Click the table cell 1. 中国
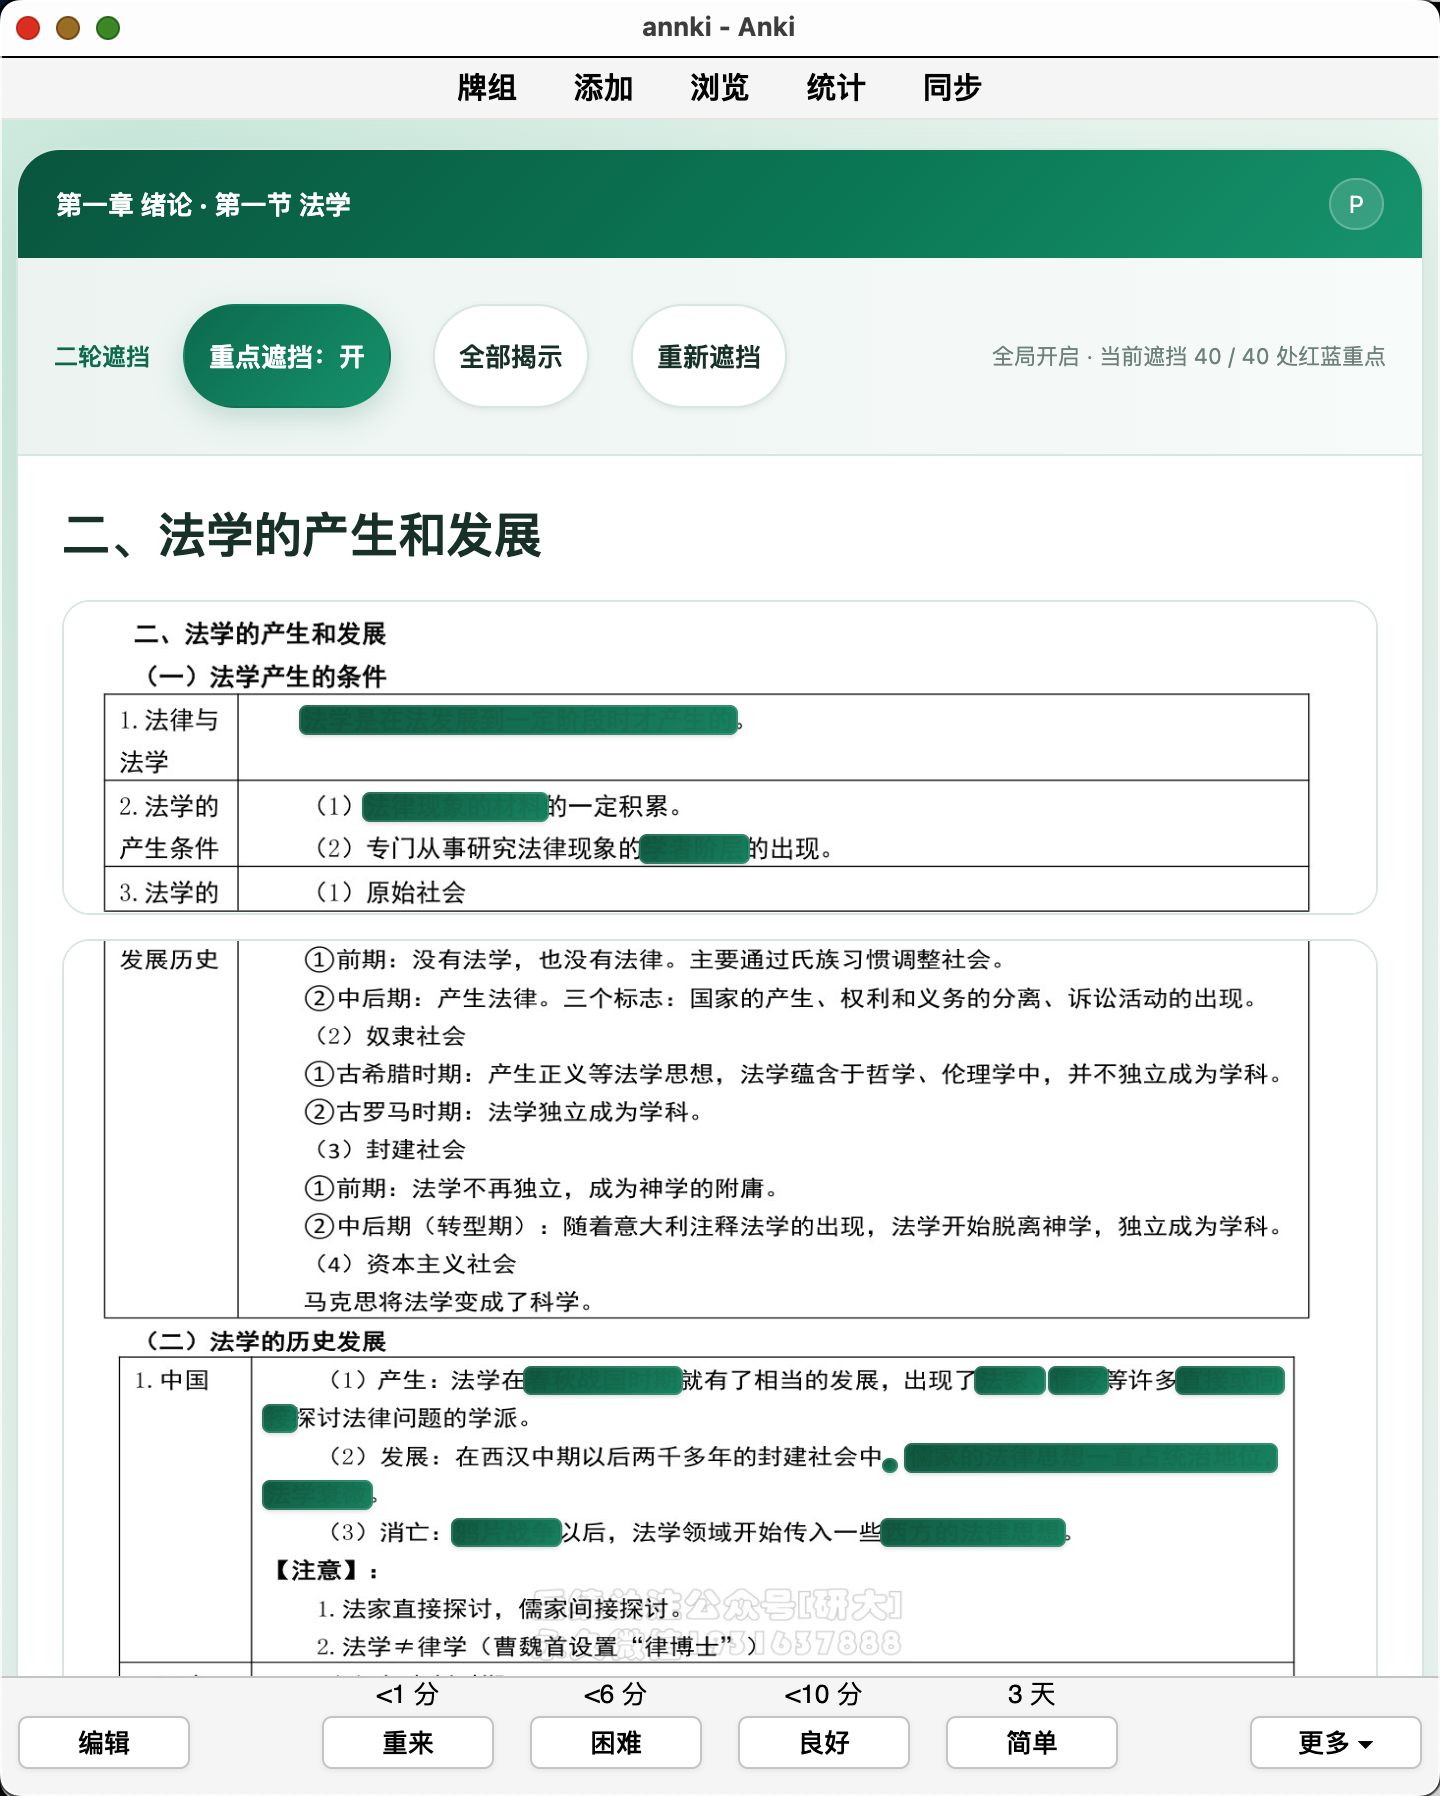The width and height of the screenshot is (1440, 1796). 172,1381
